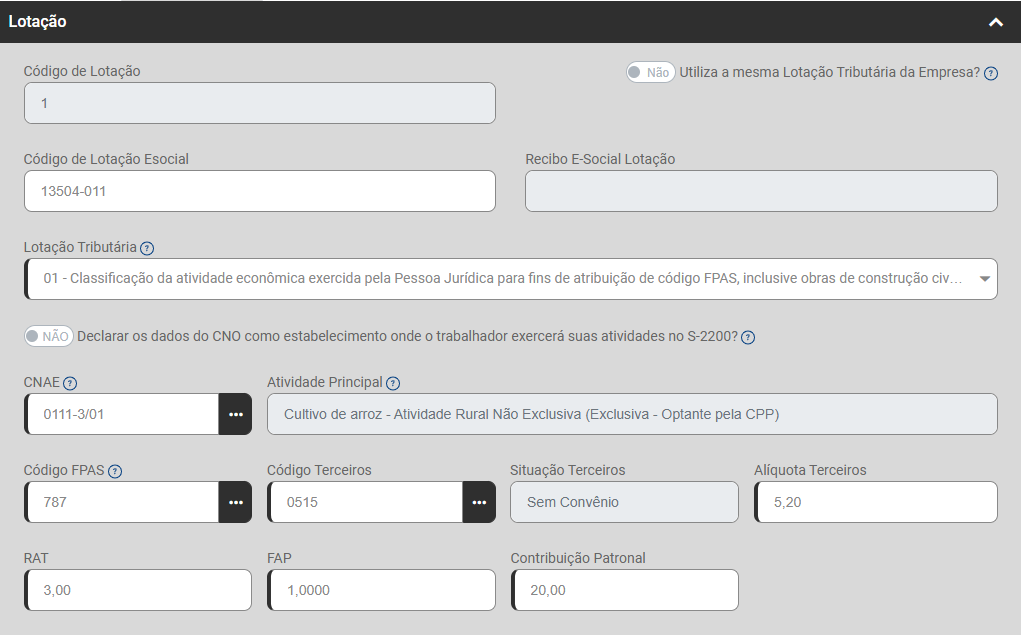Open Código Terceiros lookup ellipsis button
This screenshot has width=1021, height=635.
tap(479, 502)
